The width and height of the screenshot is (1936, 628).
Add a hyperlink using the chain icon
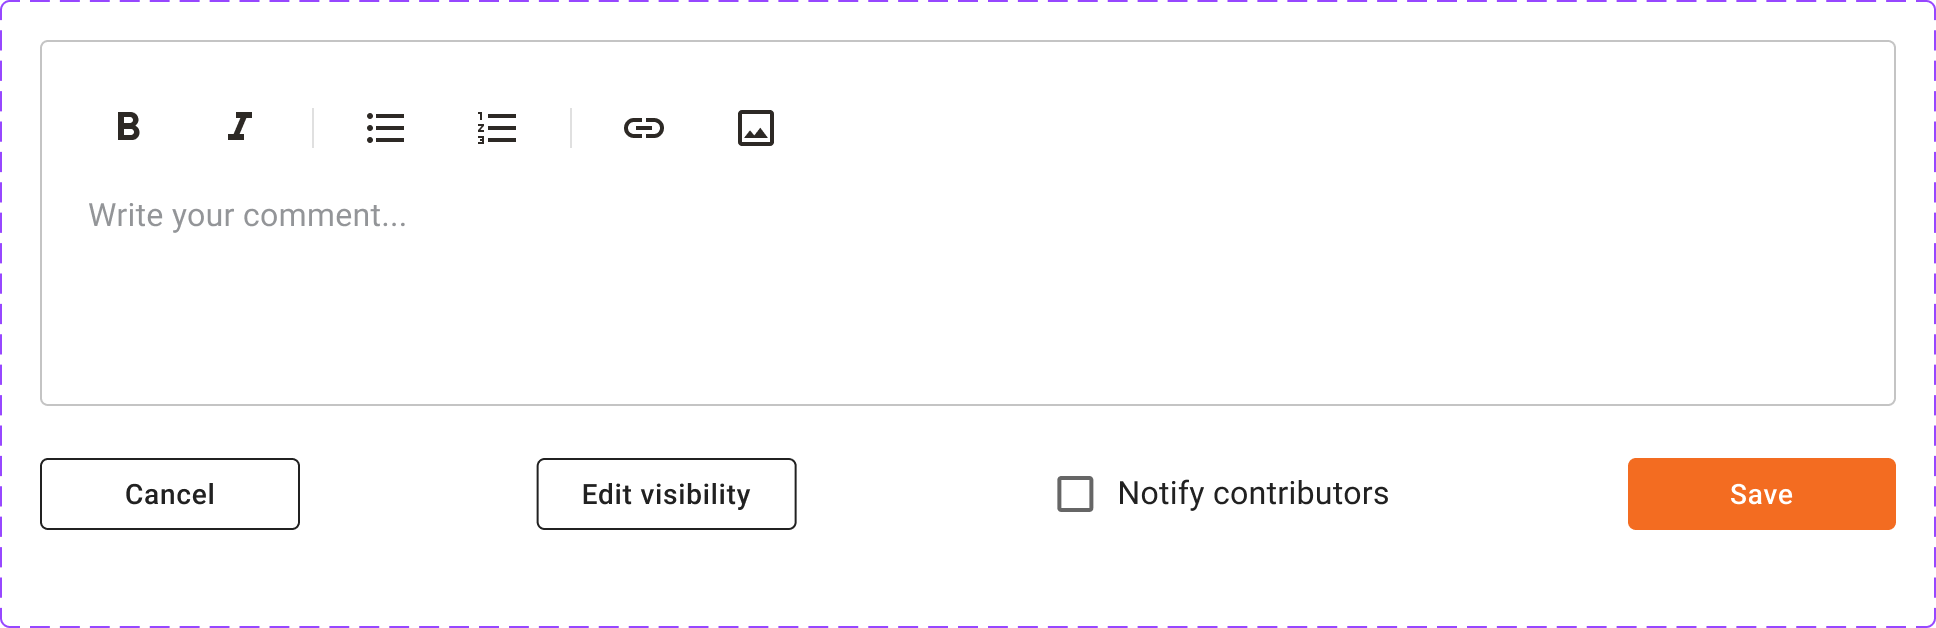point(644,128)
